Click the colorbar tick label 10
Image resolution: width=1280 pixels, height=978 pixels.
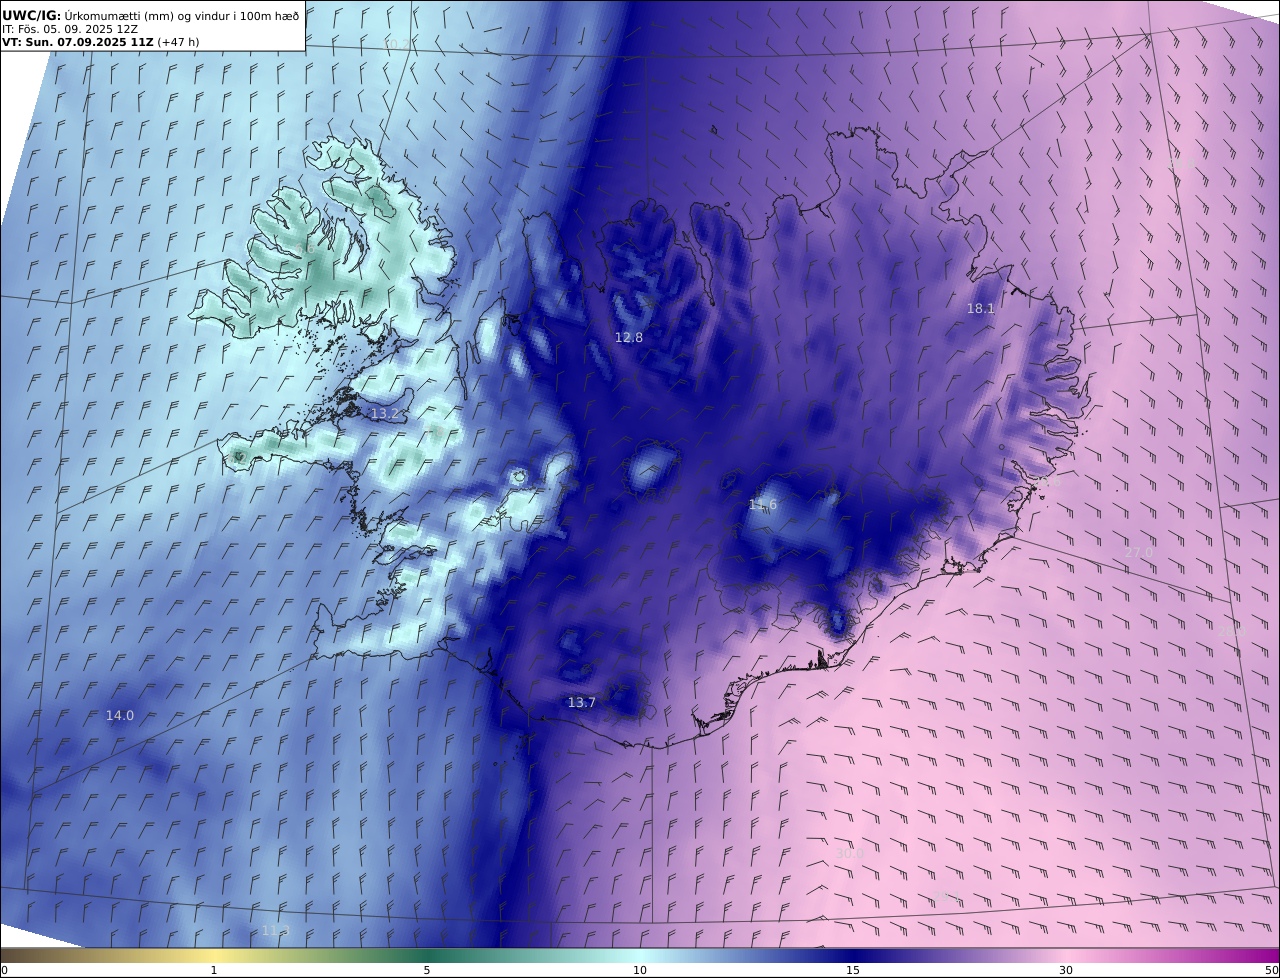(640, 970)
